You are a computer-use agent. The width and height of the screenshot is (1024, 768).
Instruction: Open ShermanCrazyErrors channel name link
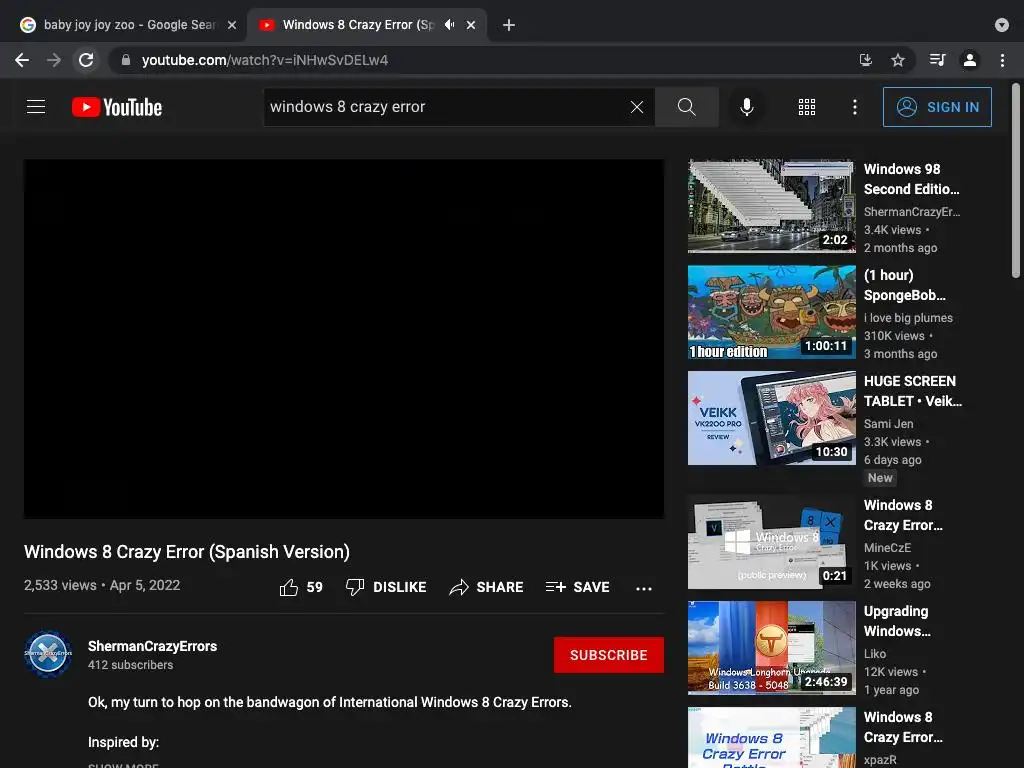coord(152,646)
